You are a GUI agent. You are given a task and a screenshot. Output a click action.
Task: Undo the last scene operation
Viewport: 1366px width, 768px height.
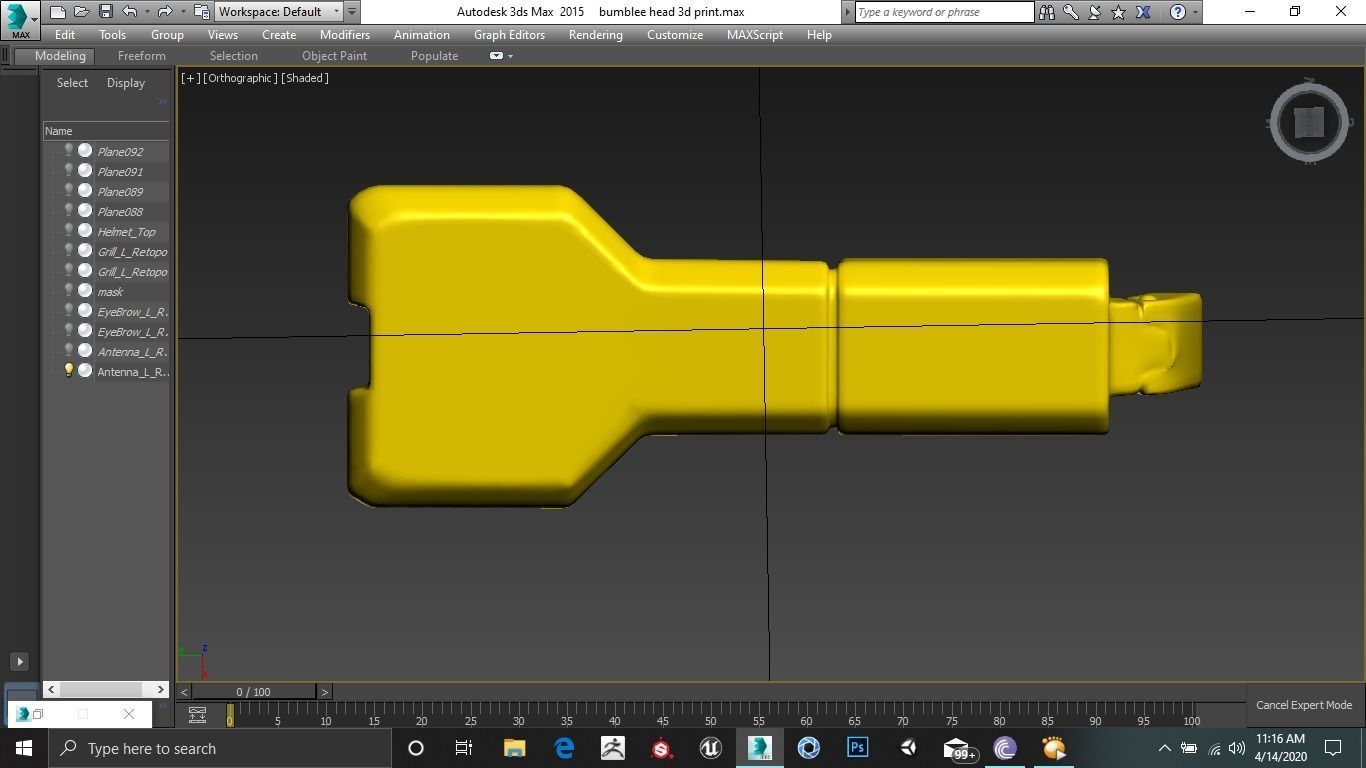129,12
